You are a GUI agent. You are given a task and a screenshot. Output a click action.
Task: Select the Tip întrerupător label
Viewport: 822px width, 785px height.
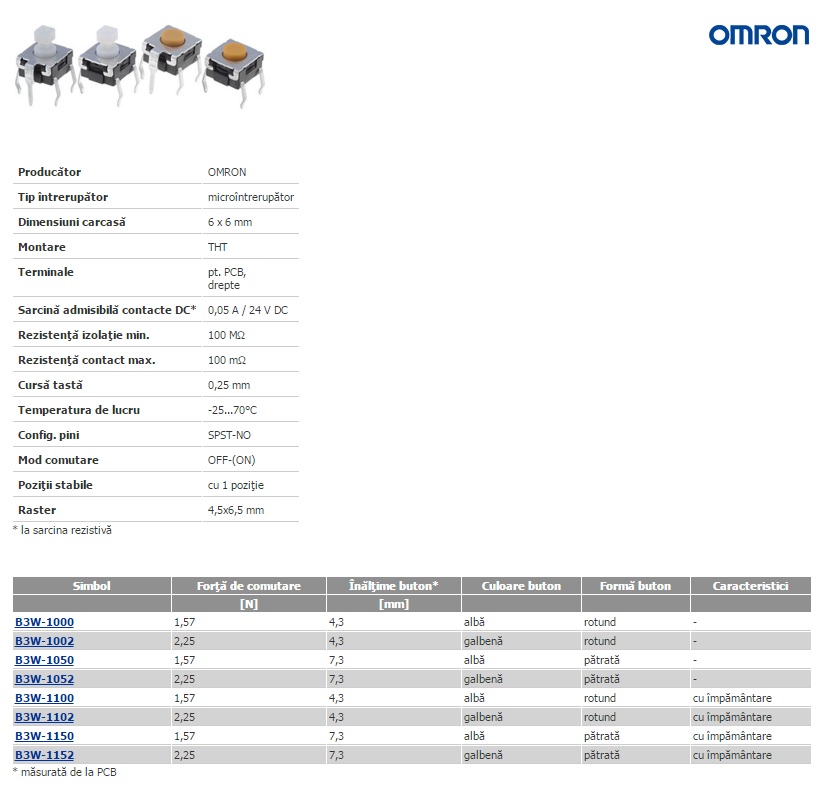coord(63,197)
